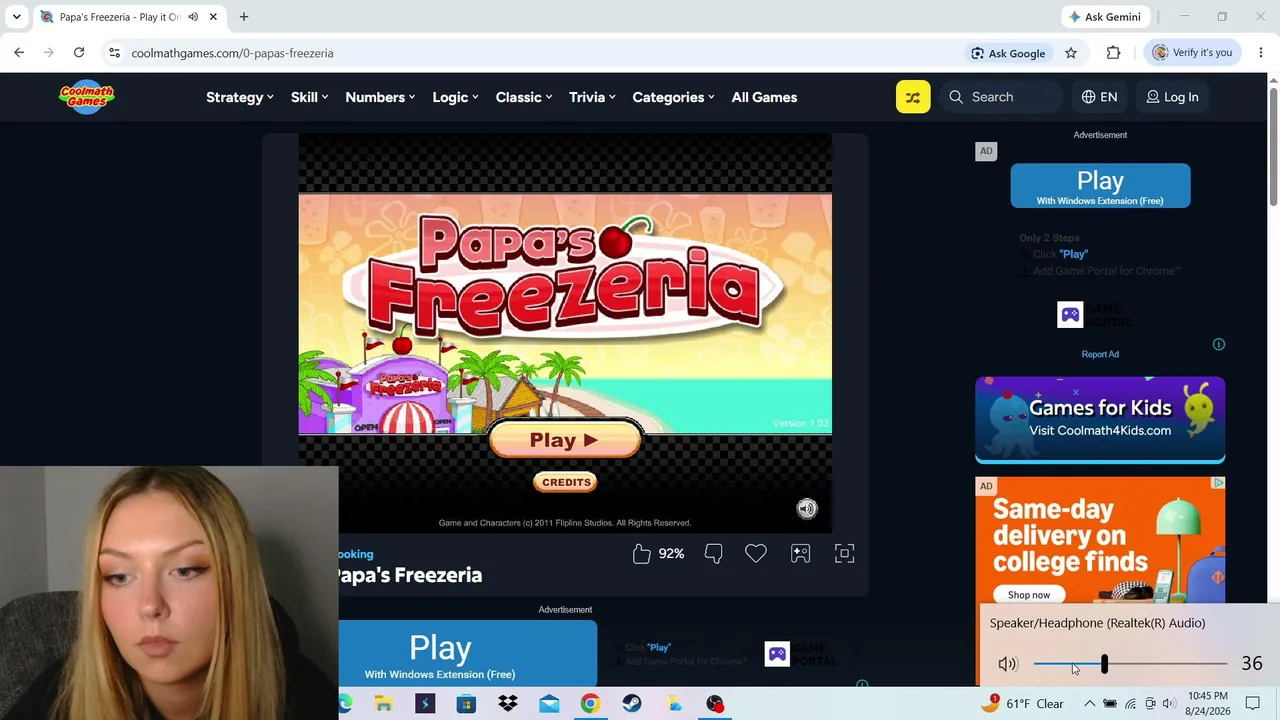Expand the Logic menu
This screenshot has height=720, width=1280.
[x=456, y=97]
